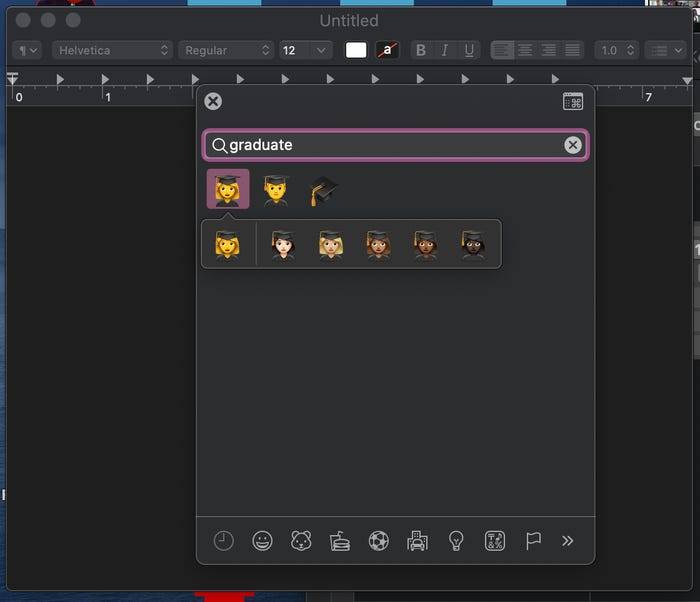Viewport: 700px width, 602px height.
Task: Open the white text color swatch
Action: [x=356, y=50]
